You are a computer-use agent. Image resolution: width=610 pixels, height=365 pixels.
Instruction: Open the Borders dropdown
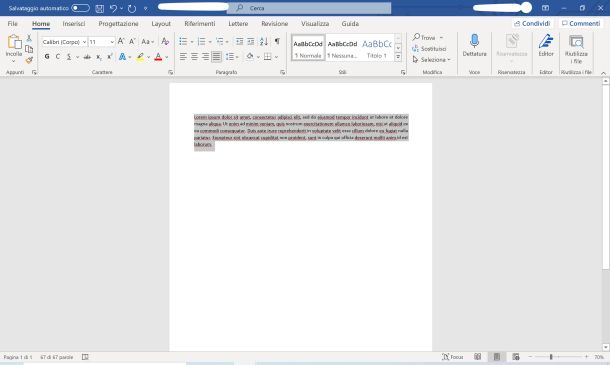tap(276, 57)
